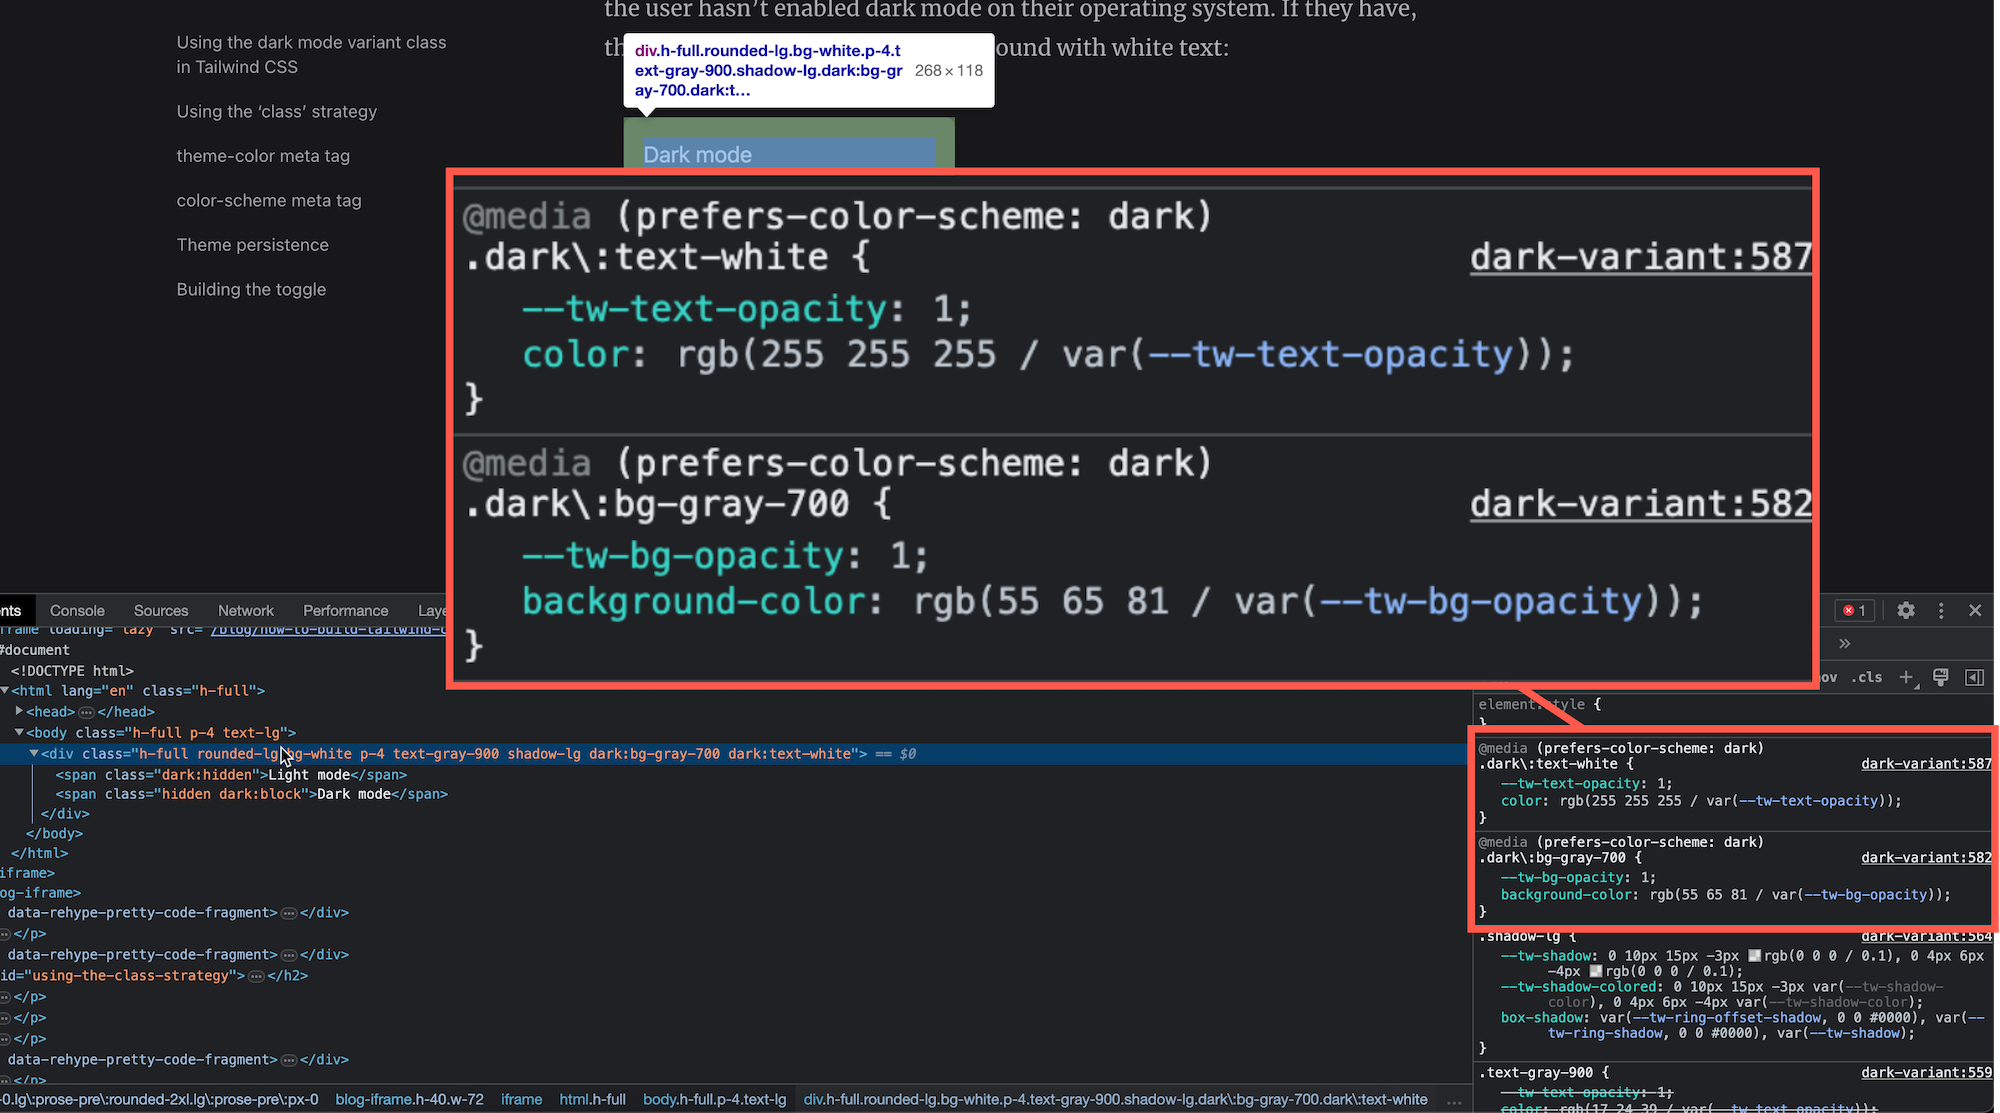
Task: Jump to color-scheme meta tag section
Action: pyautogui.click(x=269, y=201)
